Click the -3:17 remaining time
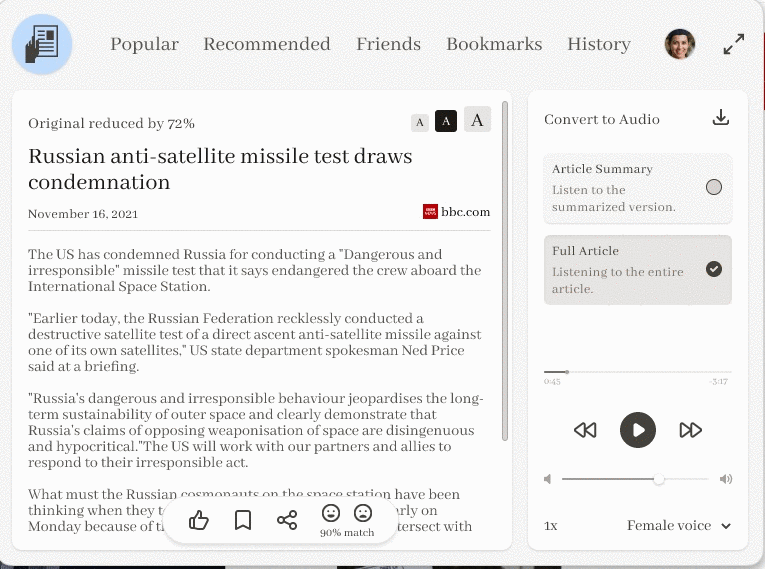This screenshot has height=569, width=765. (x=719, y=382)
